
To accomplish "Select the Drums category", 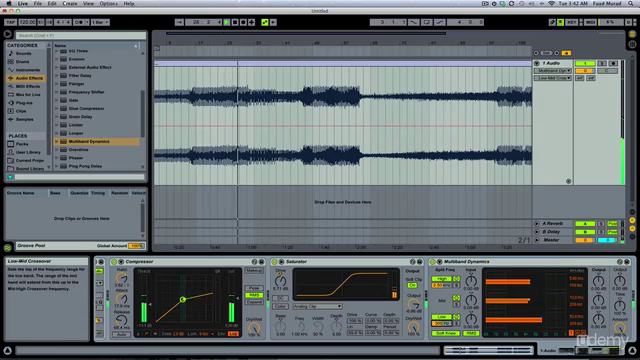I will tap(22, 62).
